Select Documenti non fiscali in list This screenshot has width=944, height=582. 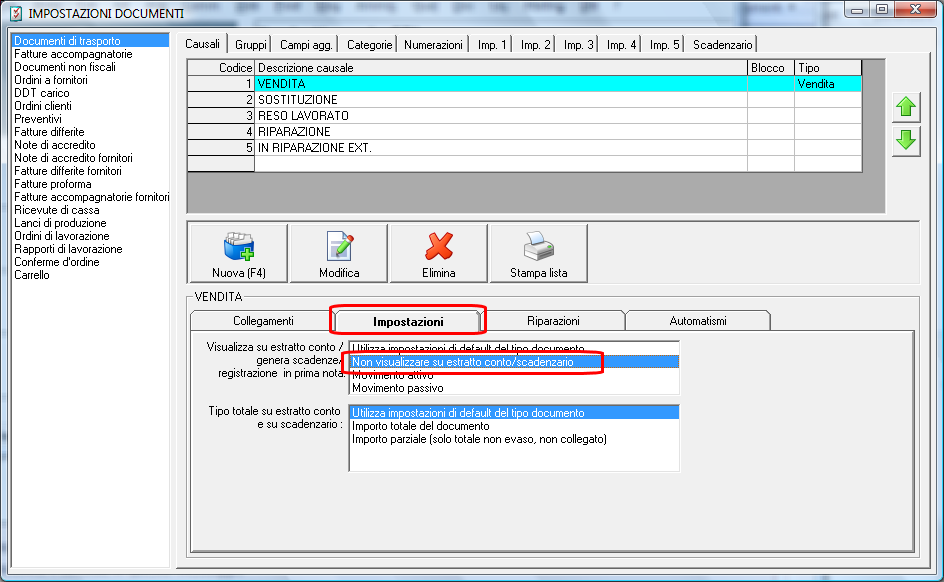tap(90, 67)
